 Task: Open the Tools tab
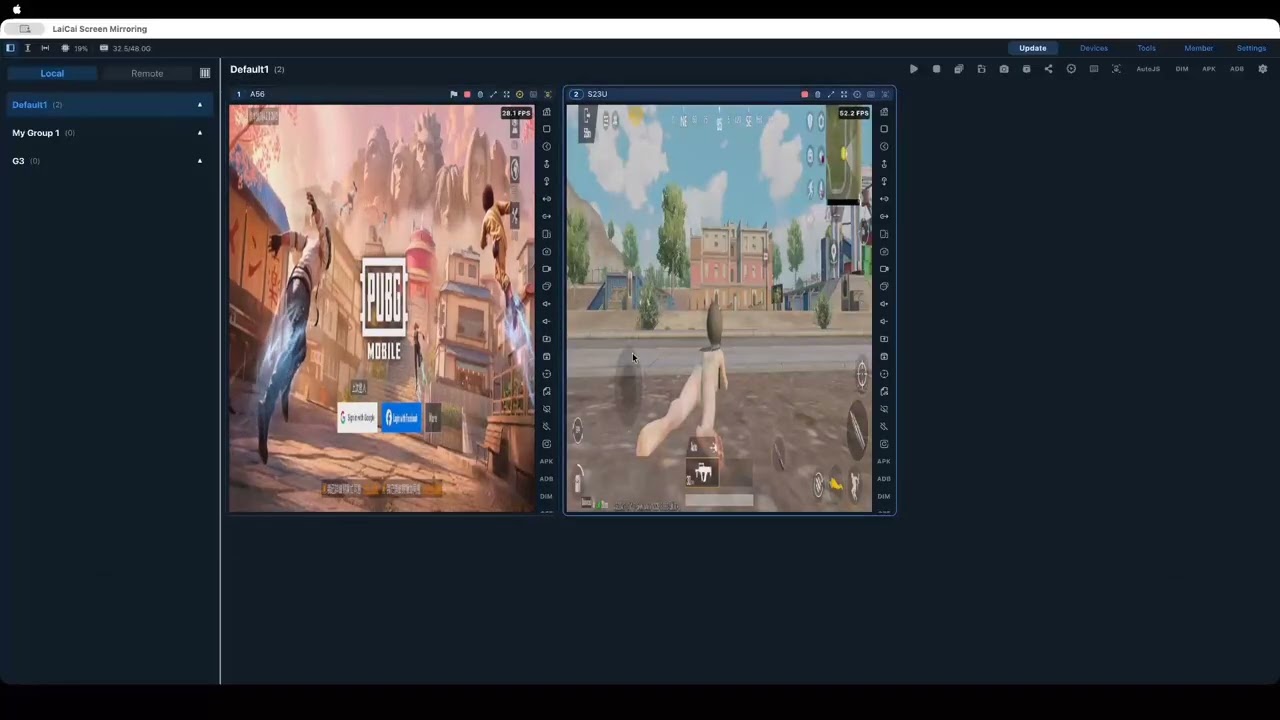point(1146,48)
